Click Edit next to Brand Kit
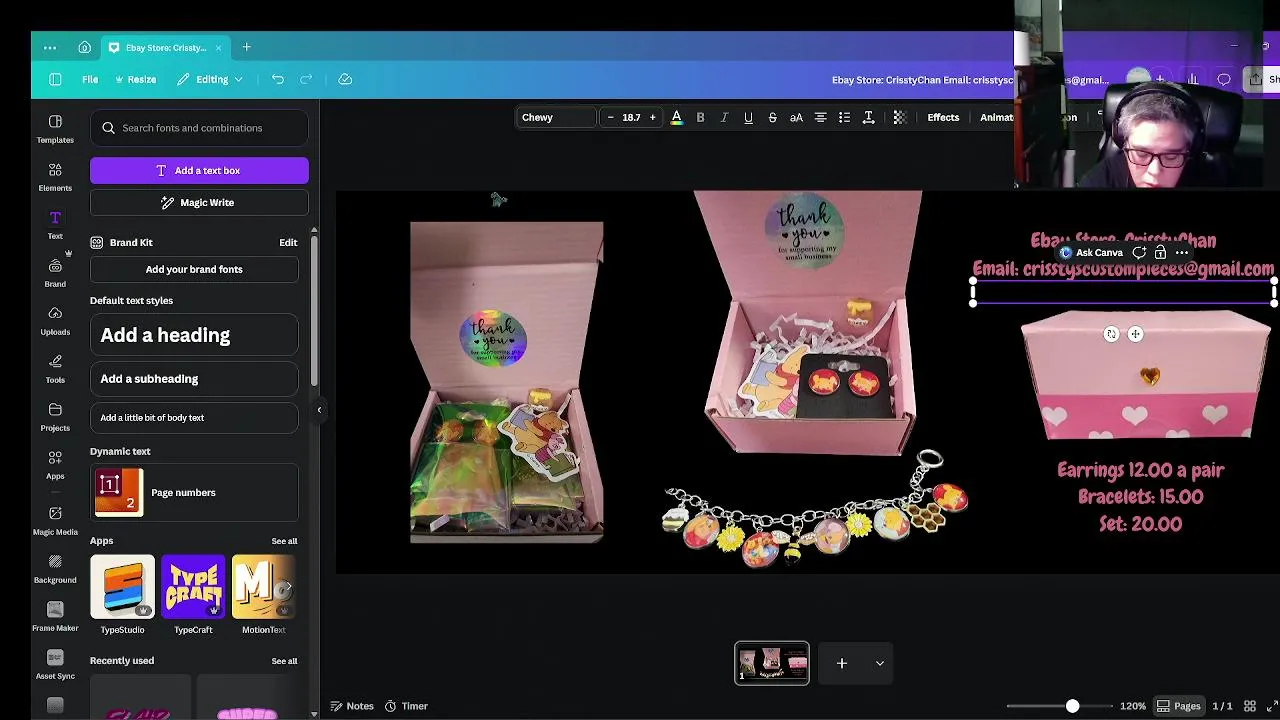This screenshot has width=1280, height=720. 288,242
